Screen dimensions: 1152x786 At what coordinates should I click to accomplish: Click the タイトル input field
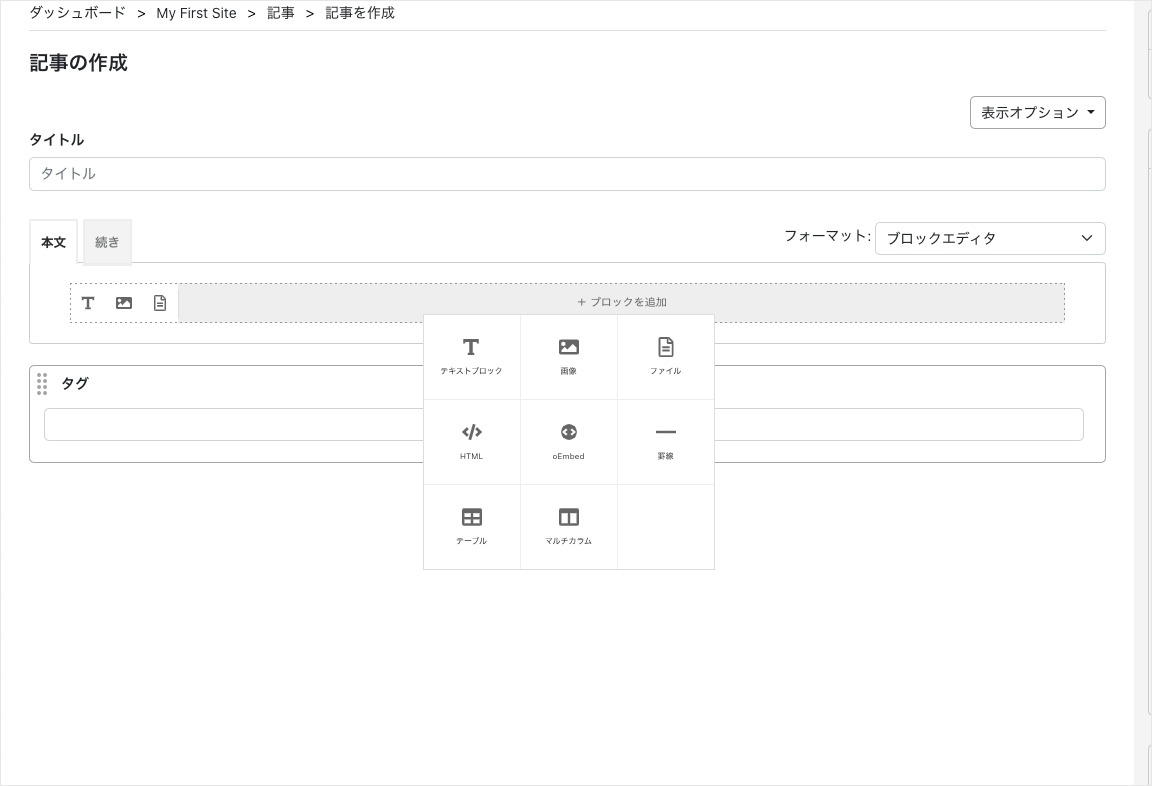click(567, 173)
